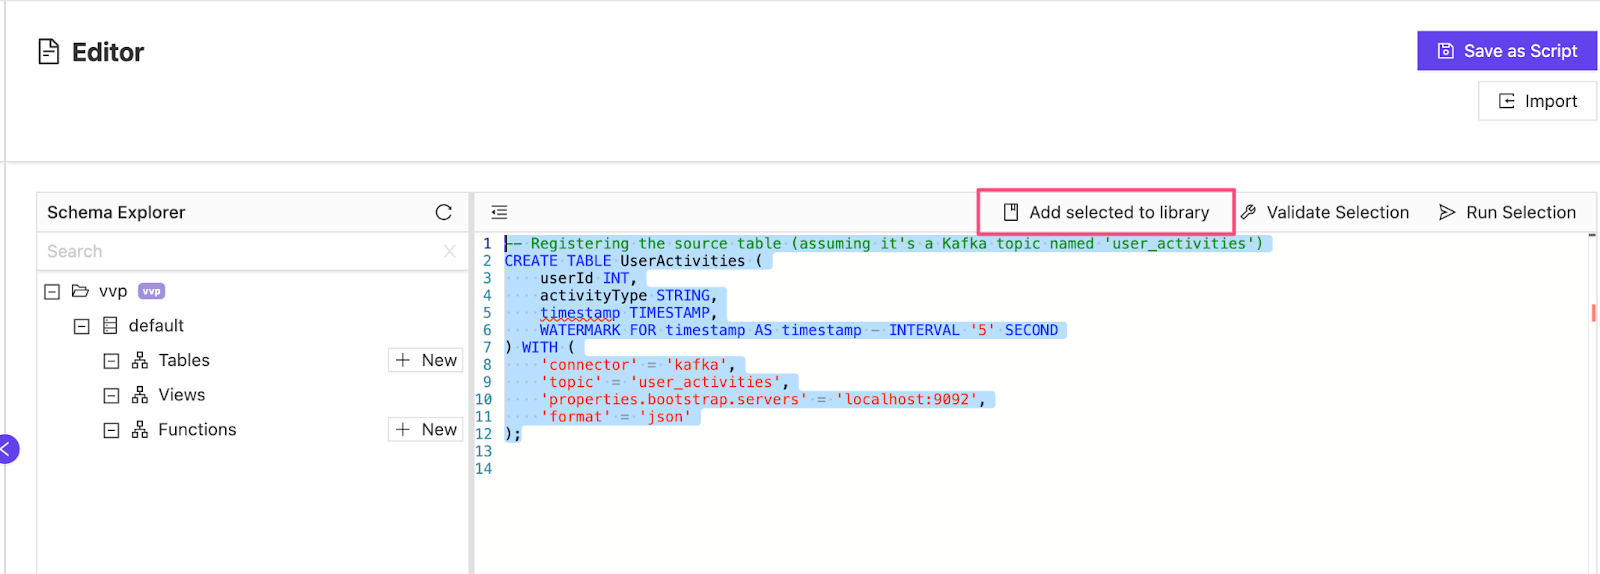
Task: Collapse the Functions tree node
Action: pos(112,430)
